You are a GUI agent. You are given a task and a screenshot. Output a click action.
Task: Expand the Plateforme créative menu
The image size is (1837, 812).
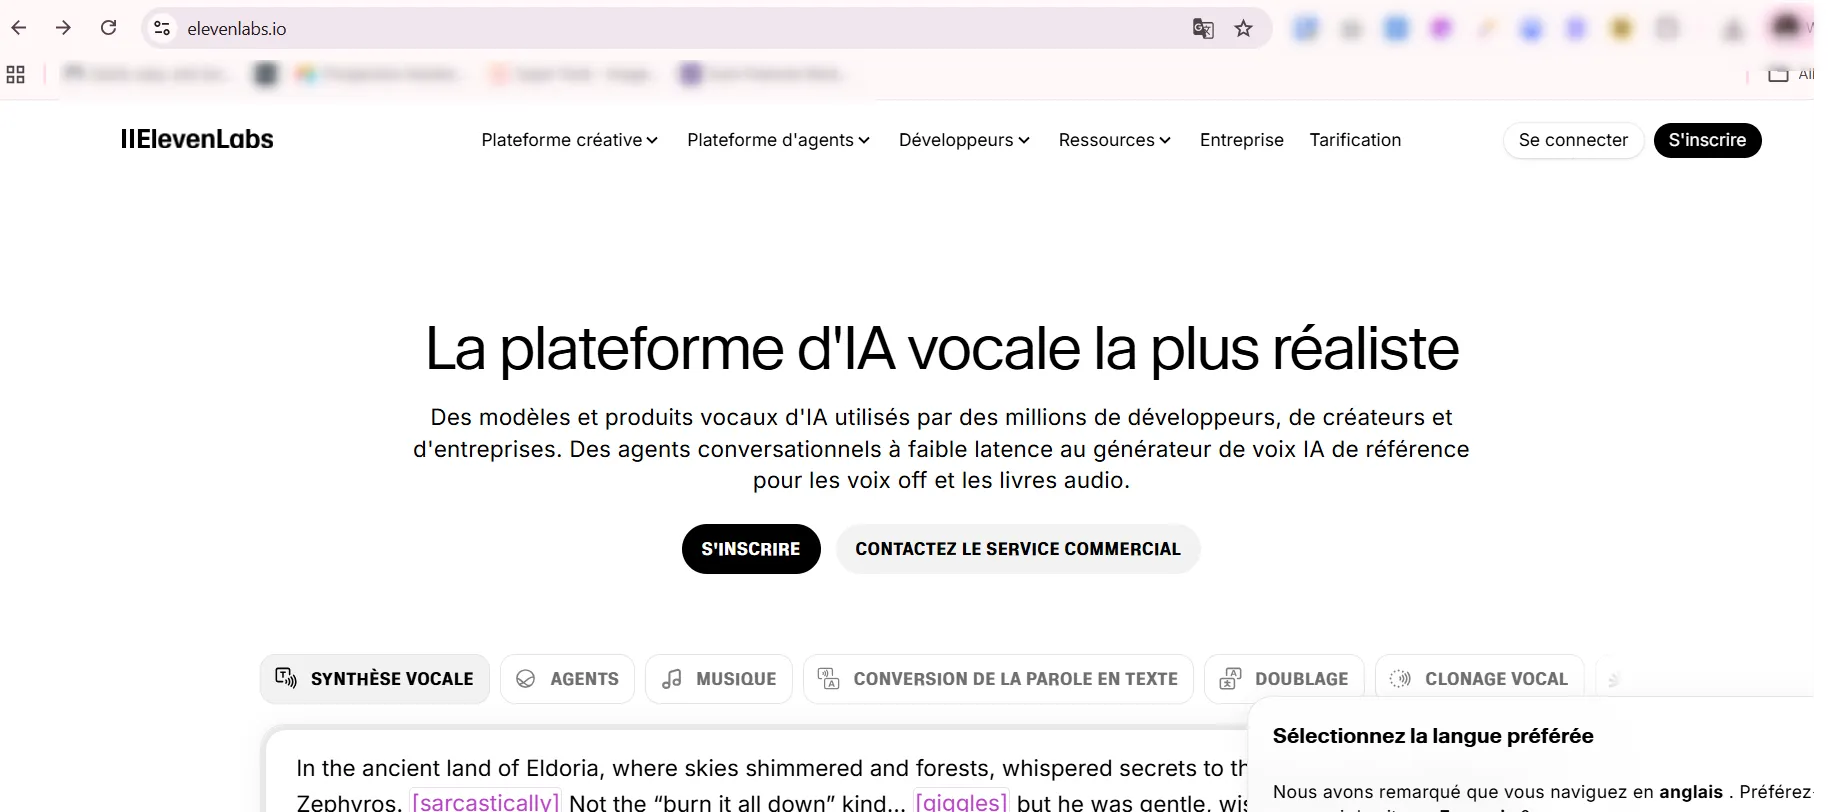point(569,140)
